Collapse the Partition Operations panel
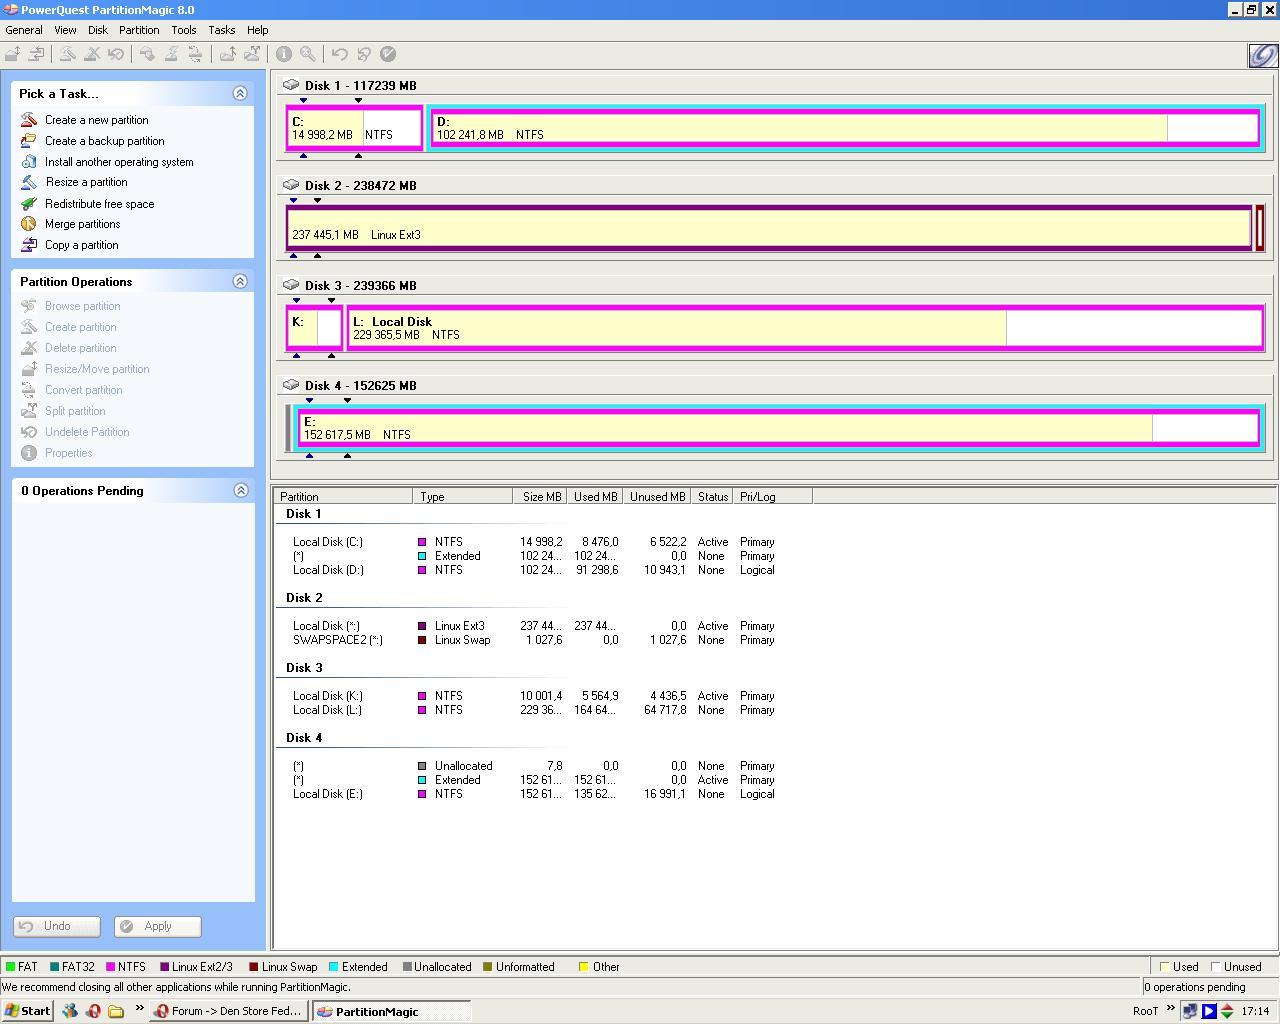The height and width of the screenshot is (1024, 1280). click(x=240, y=281)
